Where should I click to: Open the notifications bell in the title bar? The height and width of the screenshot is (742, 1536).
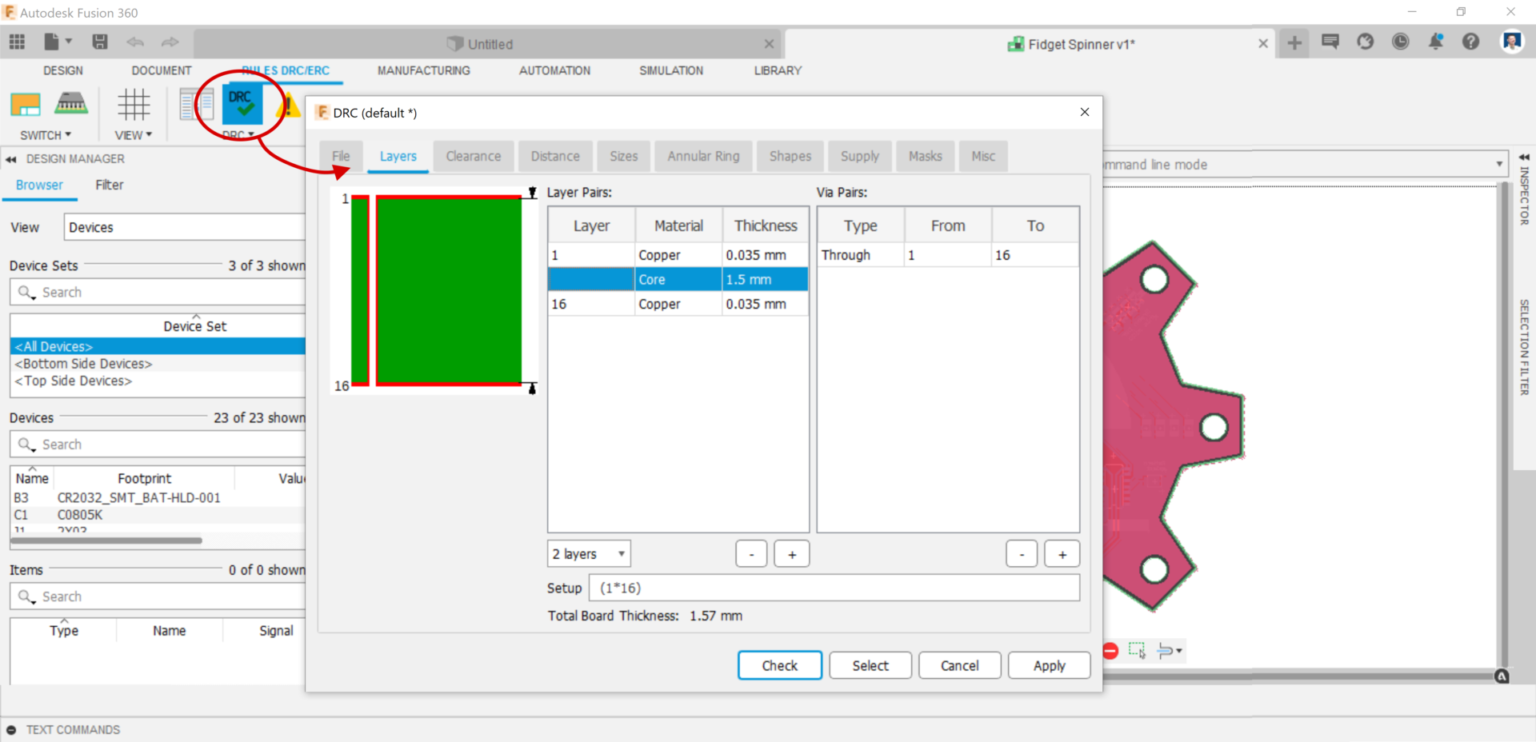(1436, 42)
